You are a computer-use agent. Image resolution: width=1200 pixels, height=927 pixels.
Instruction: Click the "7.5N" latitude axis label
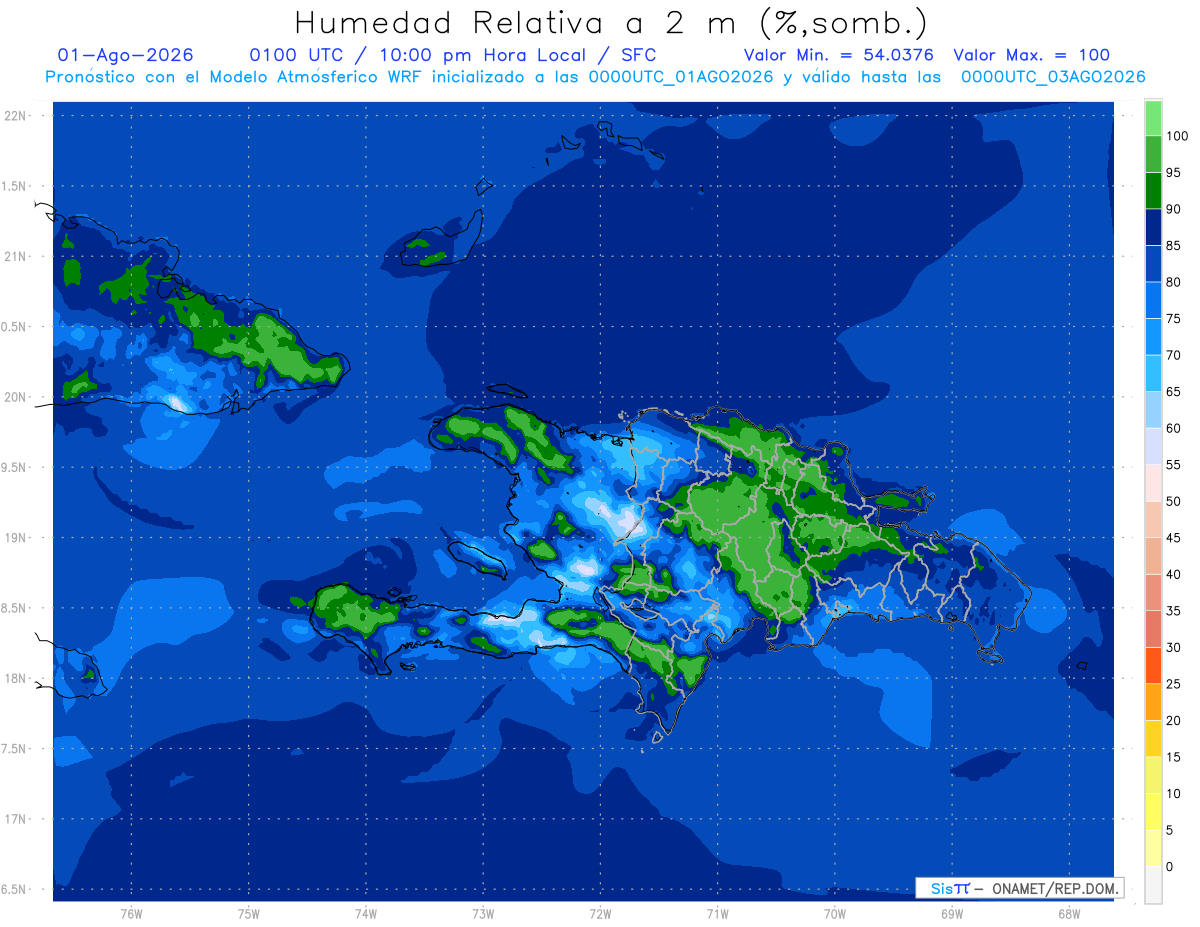tap(15, 749)
